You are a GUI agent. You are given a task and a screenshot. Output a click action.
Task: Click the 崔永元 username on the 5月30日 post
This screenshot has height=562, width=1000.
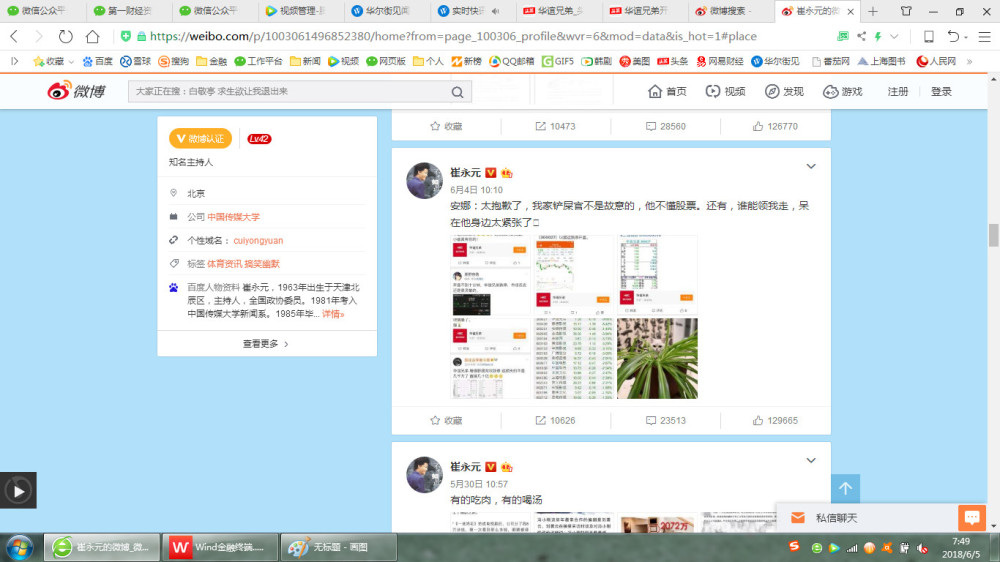coord(466,467)
